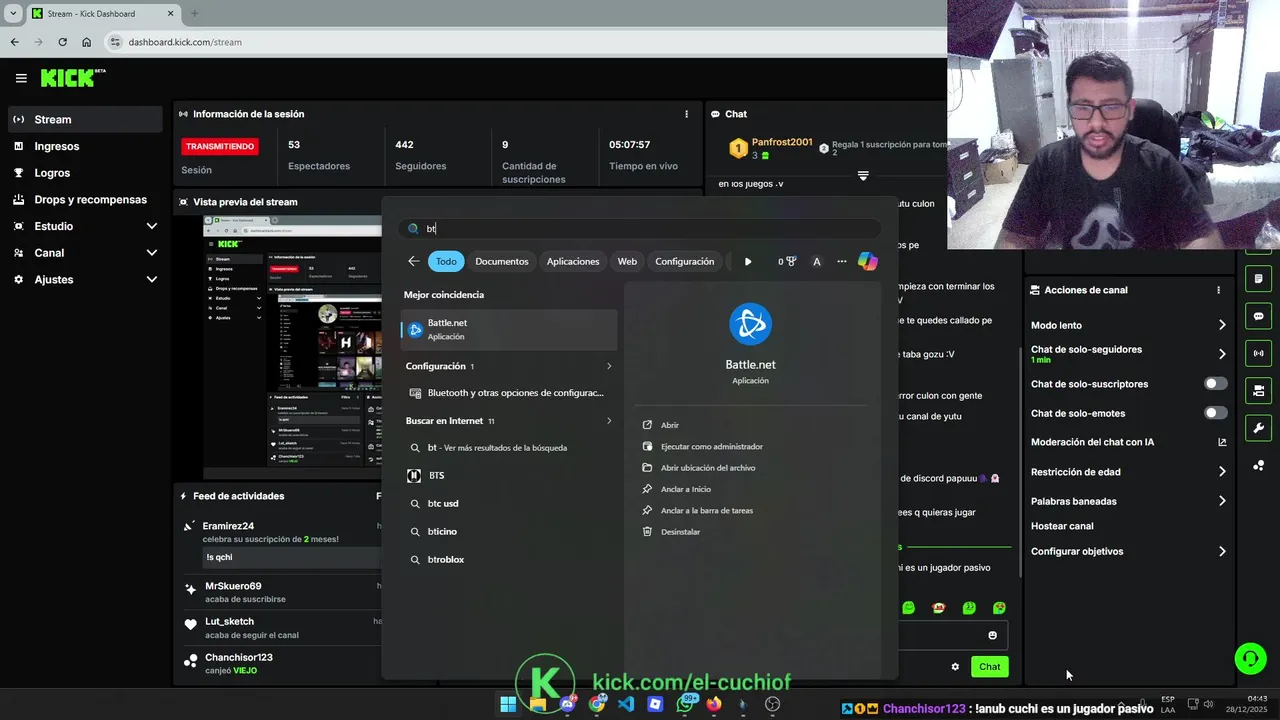The height and width of the screenshot is (720, 1280).
Task: Open Ingresos in Kick sidebar
Action: 84,146
